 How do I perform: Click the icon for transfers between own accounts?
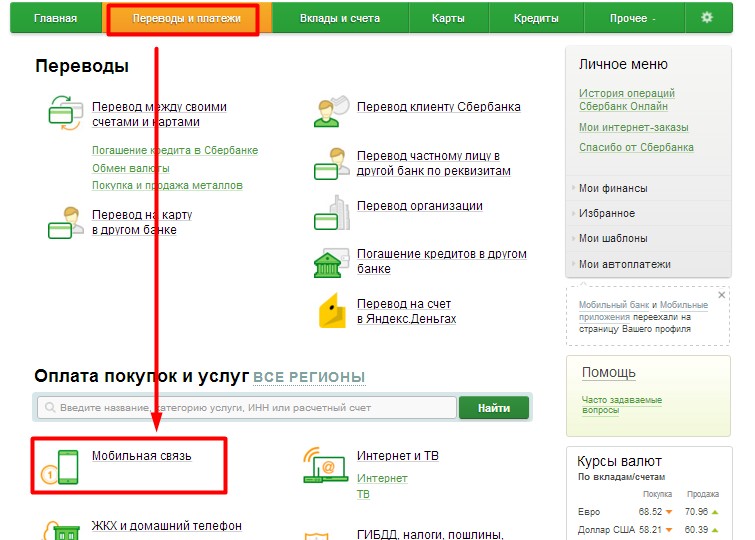pos(66,113)
